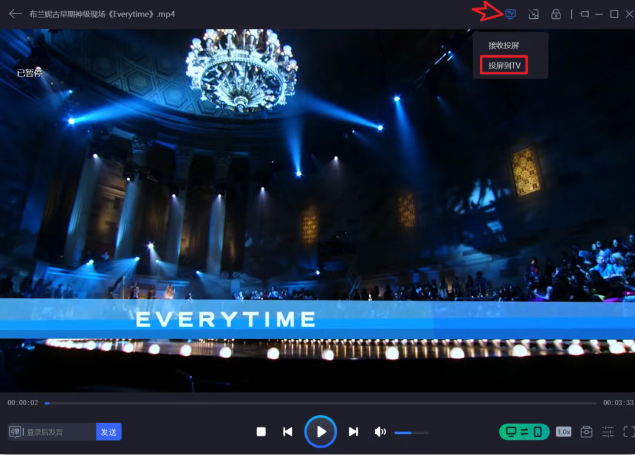Enter fullscreen mode
This screenshot has width=635, height=455.
(629, 432)
